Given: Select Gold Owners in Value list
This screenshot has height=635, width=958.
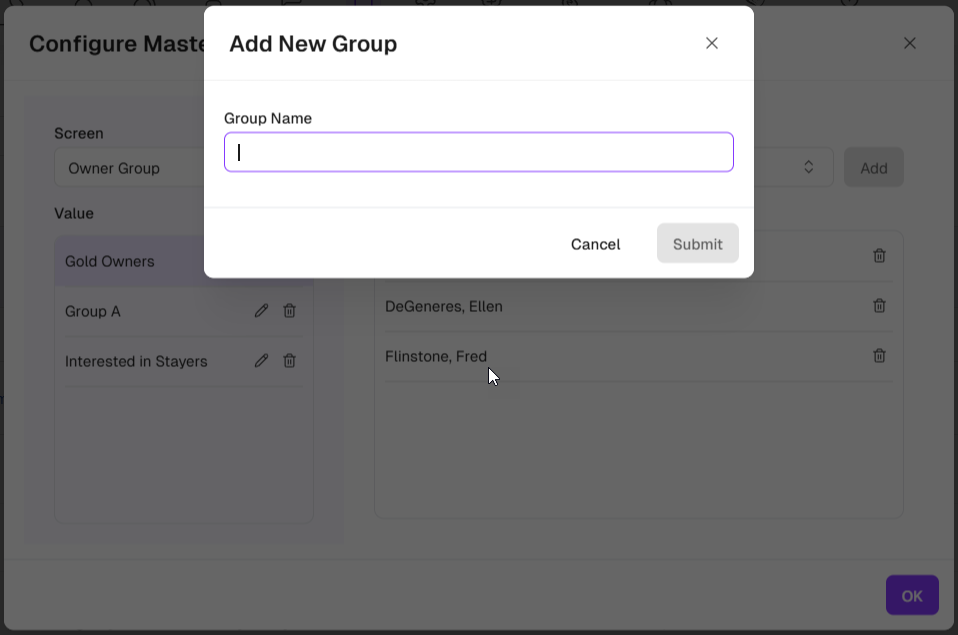Looking at the screenshot, I should click(110, 261).
